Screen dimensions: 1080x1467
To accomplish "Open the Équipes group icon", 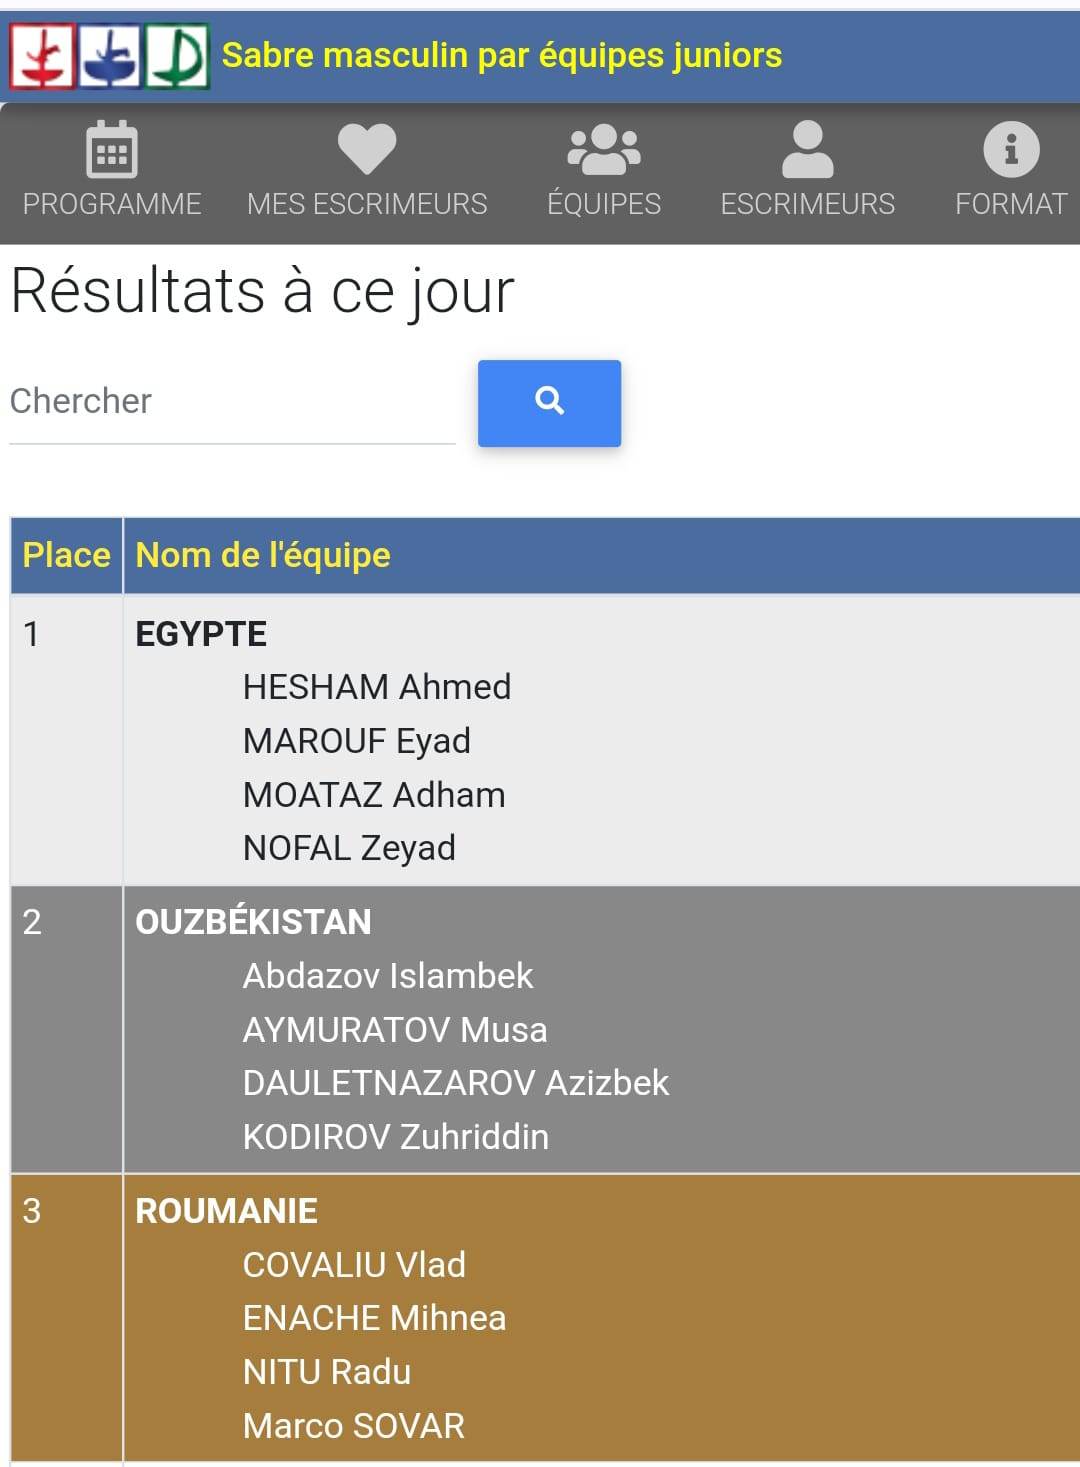I will coord(604,149).
